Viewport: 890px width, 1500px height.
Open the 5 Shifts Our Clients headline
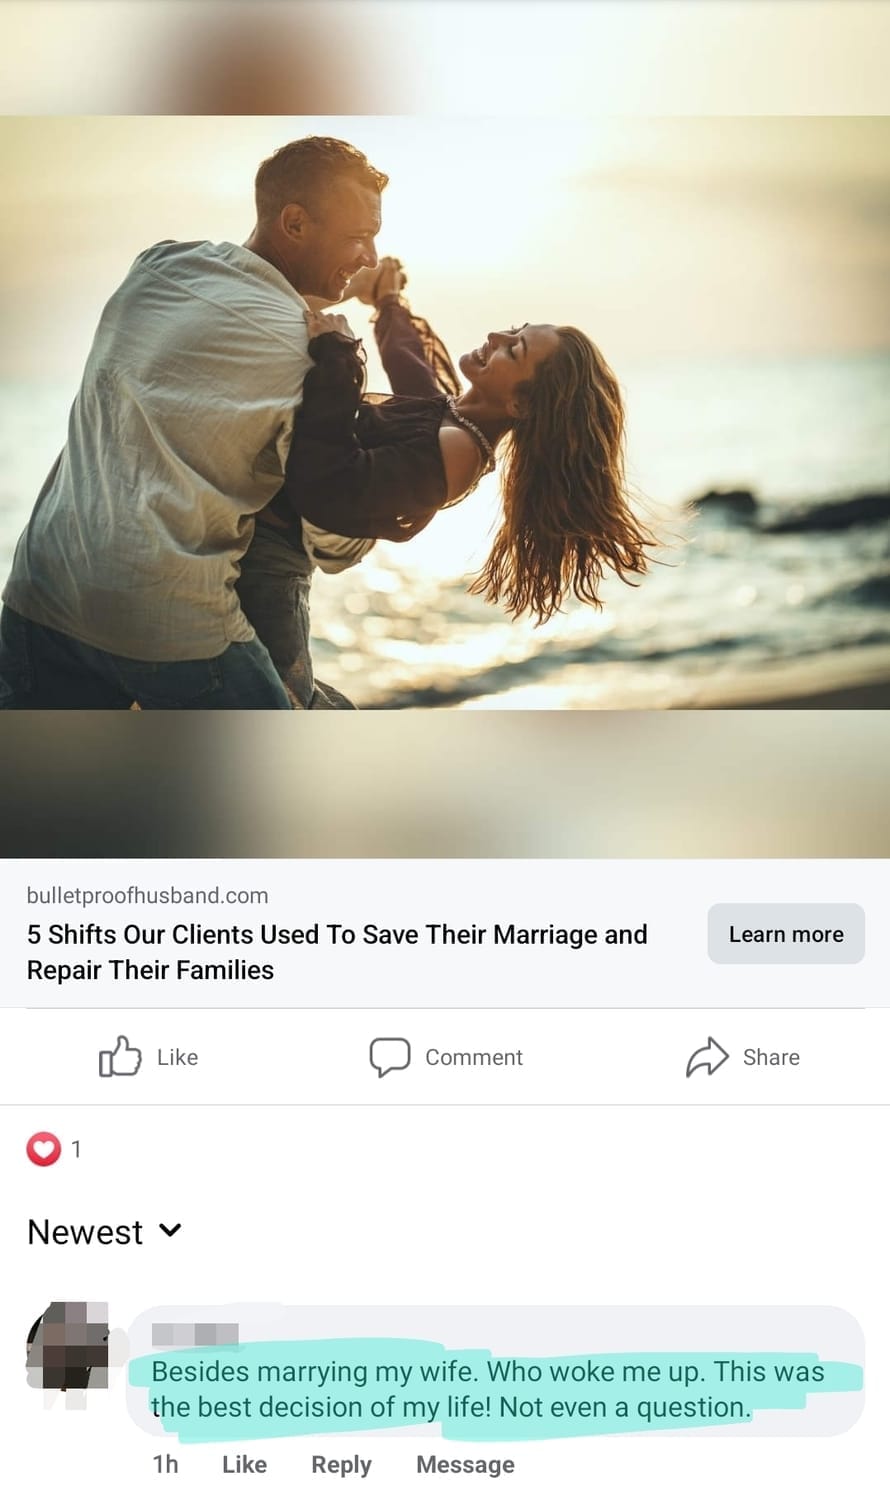tap(337, 952)
